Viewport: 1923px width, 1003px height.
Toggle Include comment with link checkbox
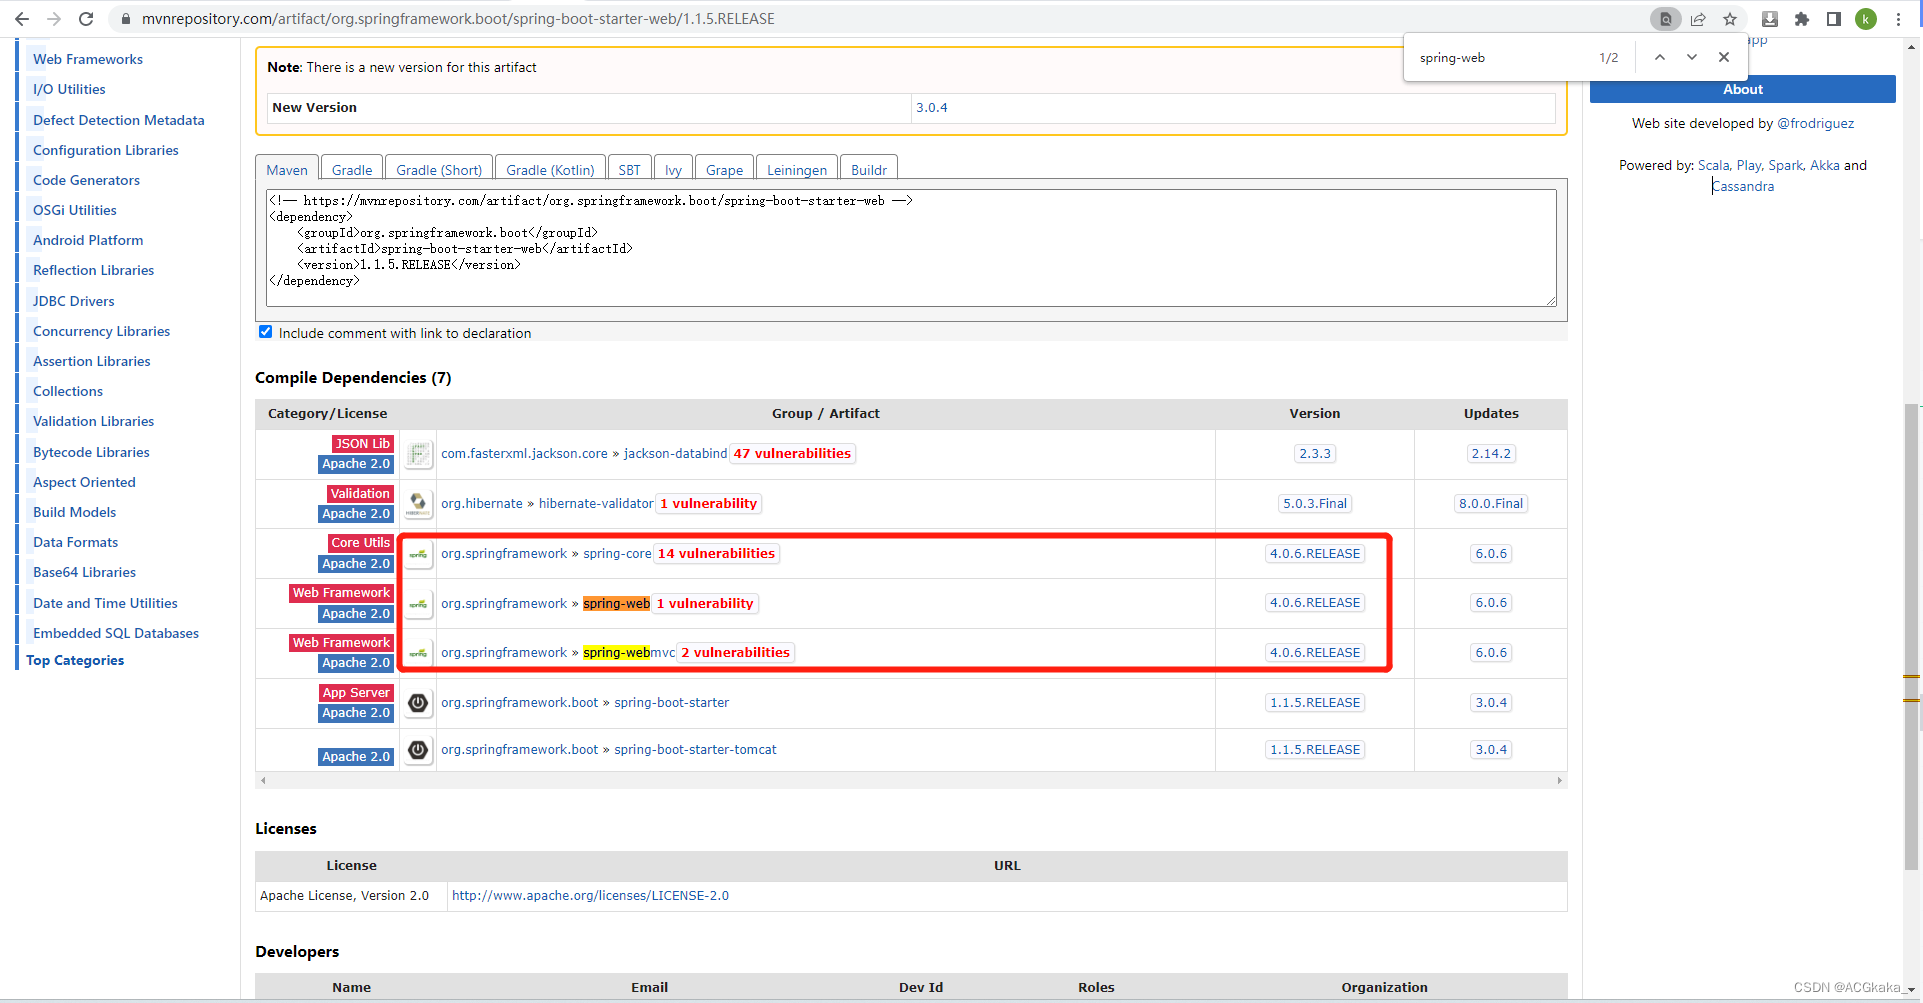[x=266, y=332]
